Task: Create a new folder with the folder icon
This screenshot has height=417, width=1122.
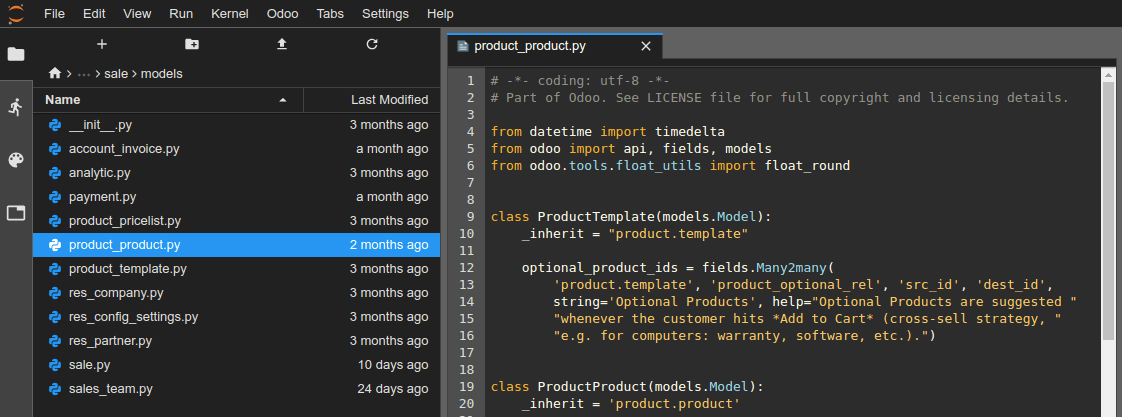Action: point(192,44)
